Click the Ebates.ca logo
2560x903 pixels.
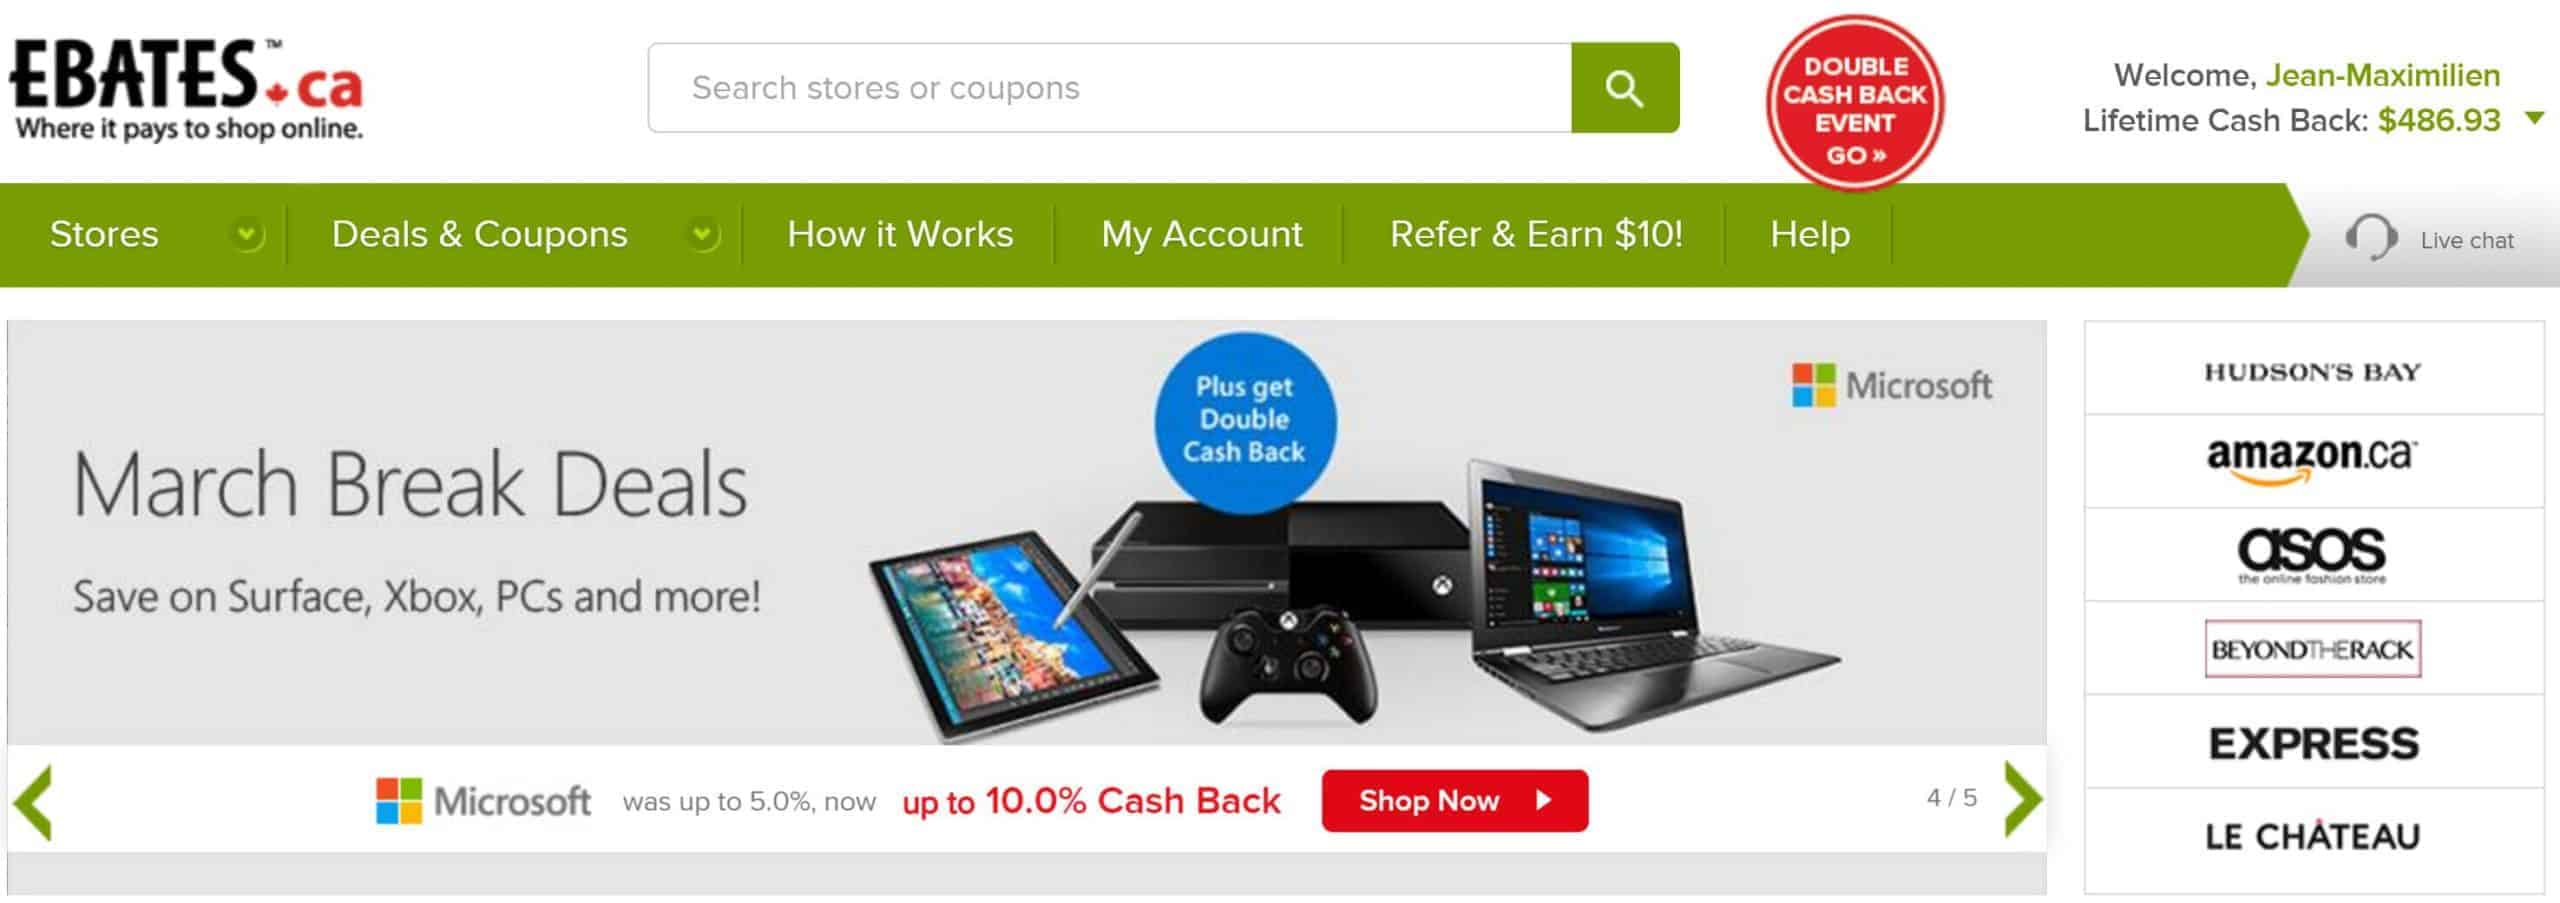pyautogui.click(x=186, y=90)
